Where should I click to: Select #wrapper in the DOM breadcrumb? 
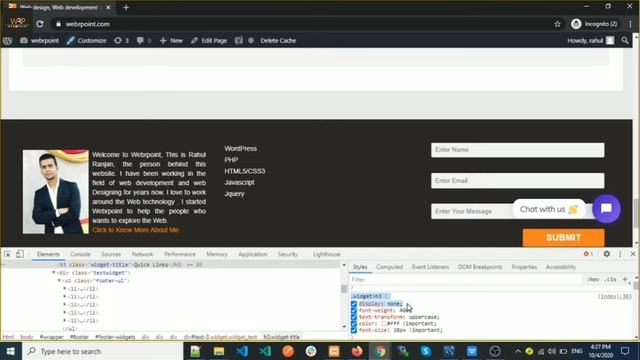point(51,337)
